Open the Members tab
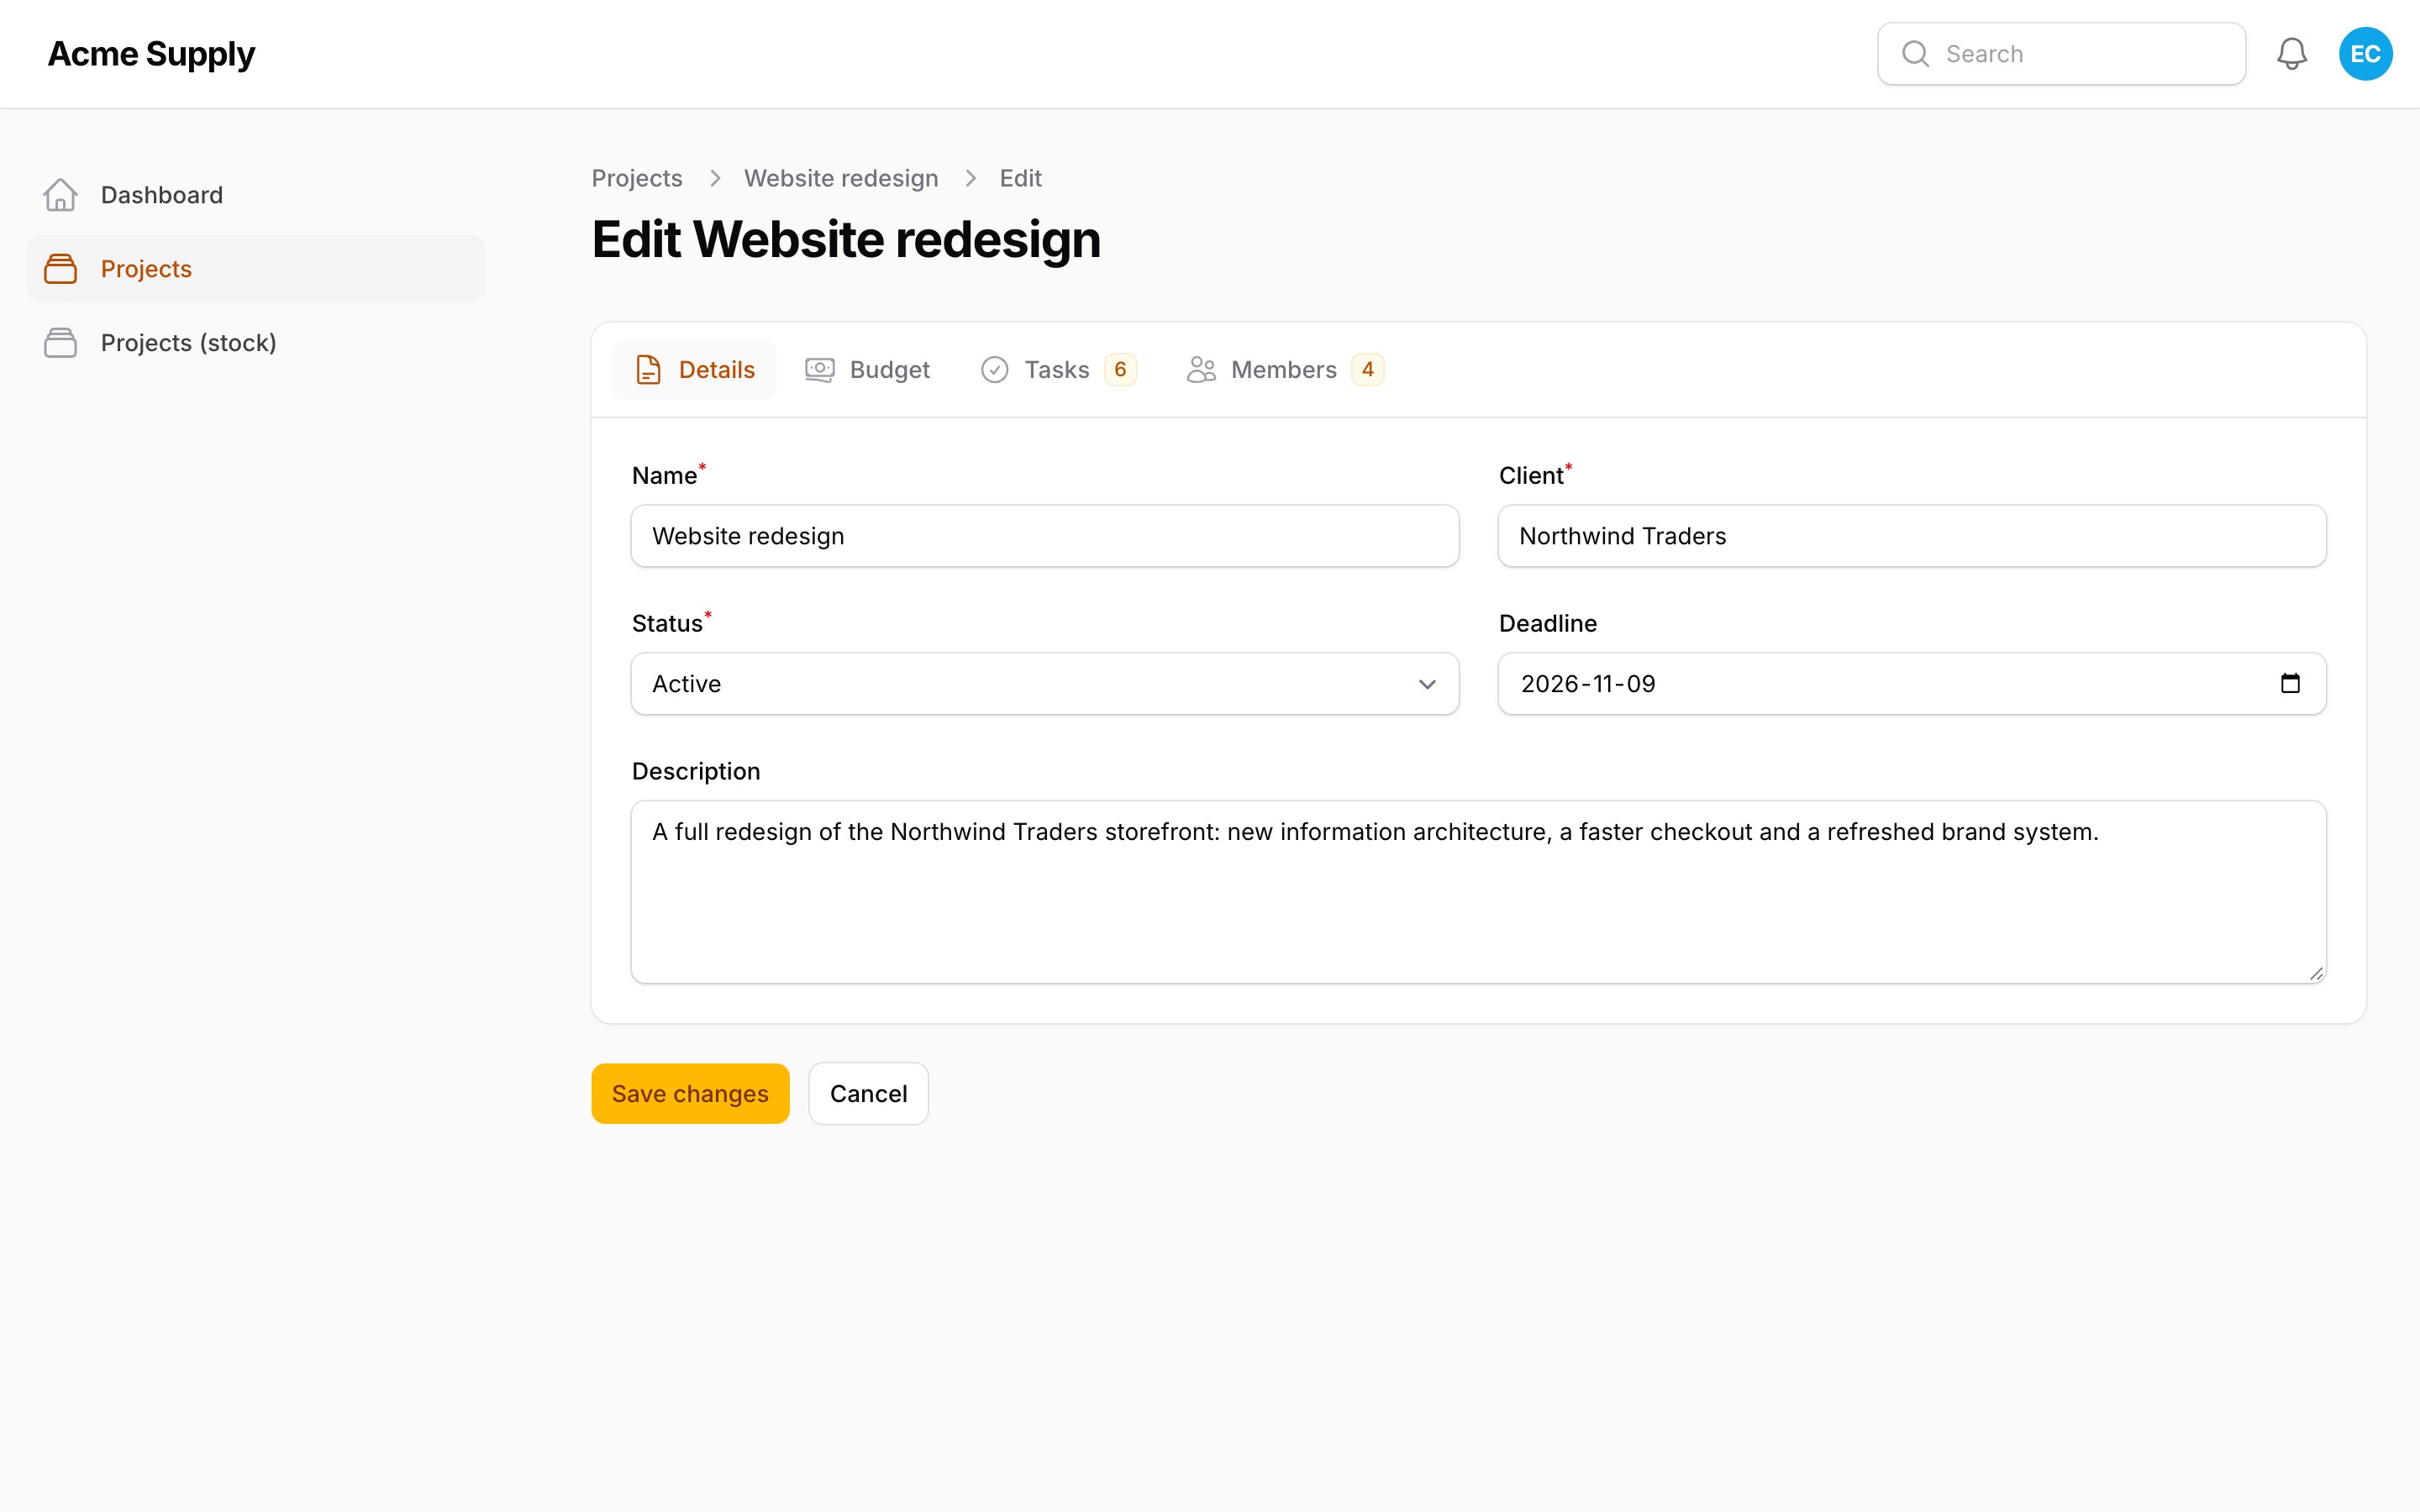The width and height of the screenshot is (2420, 1512). (x=1285, y=370)
